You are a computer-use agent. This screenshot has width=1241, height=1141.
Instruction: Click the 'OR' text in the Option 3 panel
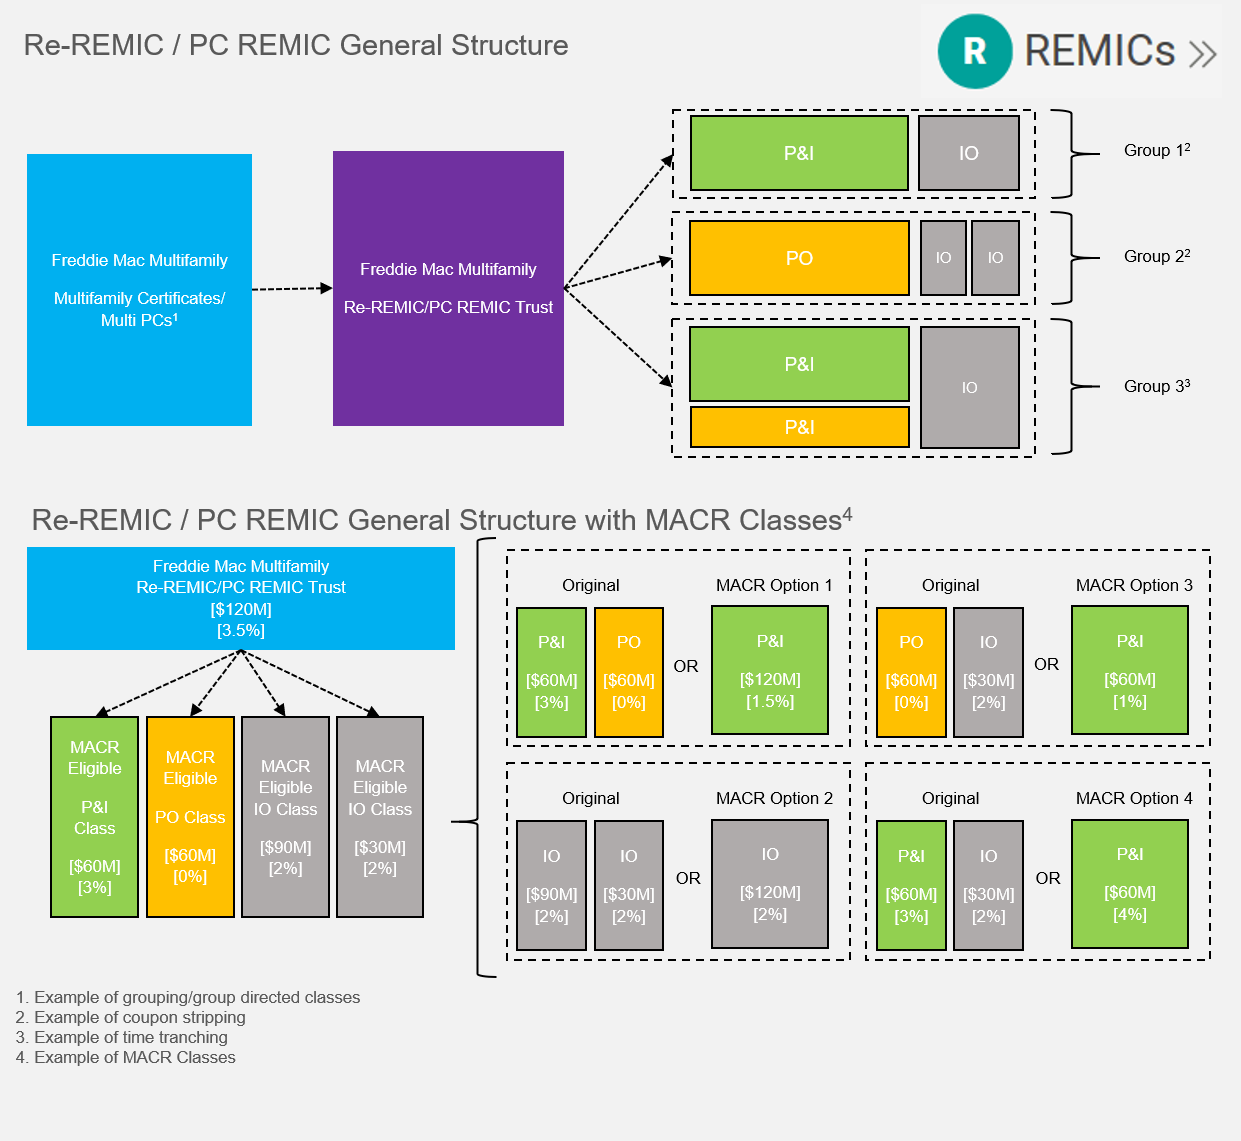coord(1046,664)
